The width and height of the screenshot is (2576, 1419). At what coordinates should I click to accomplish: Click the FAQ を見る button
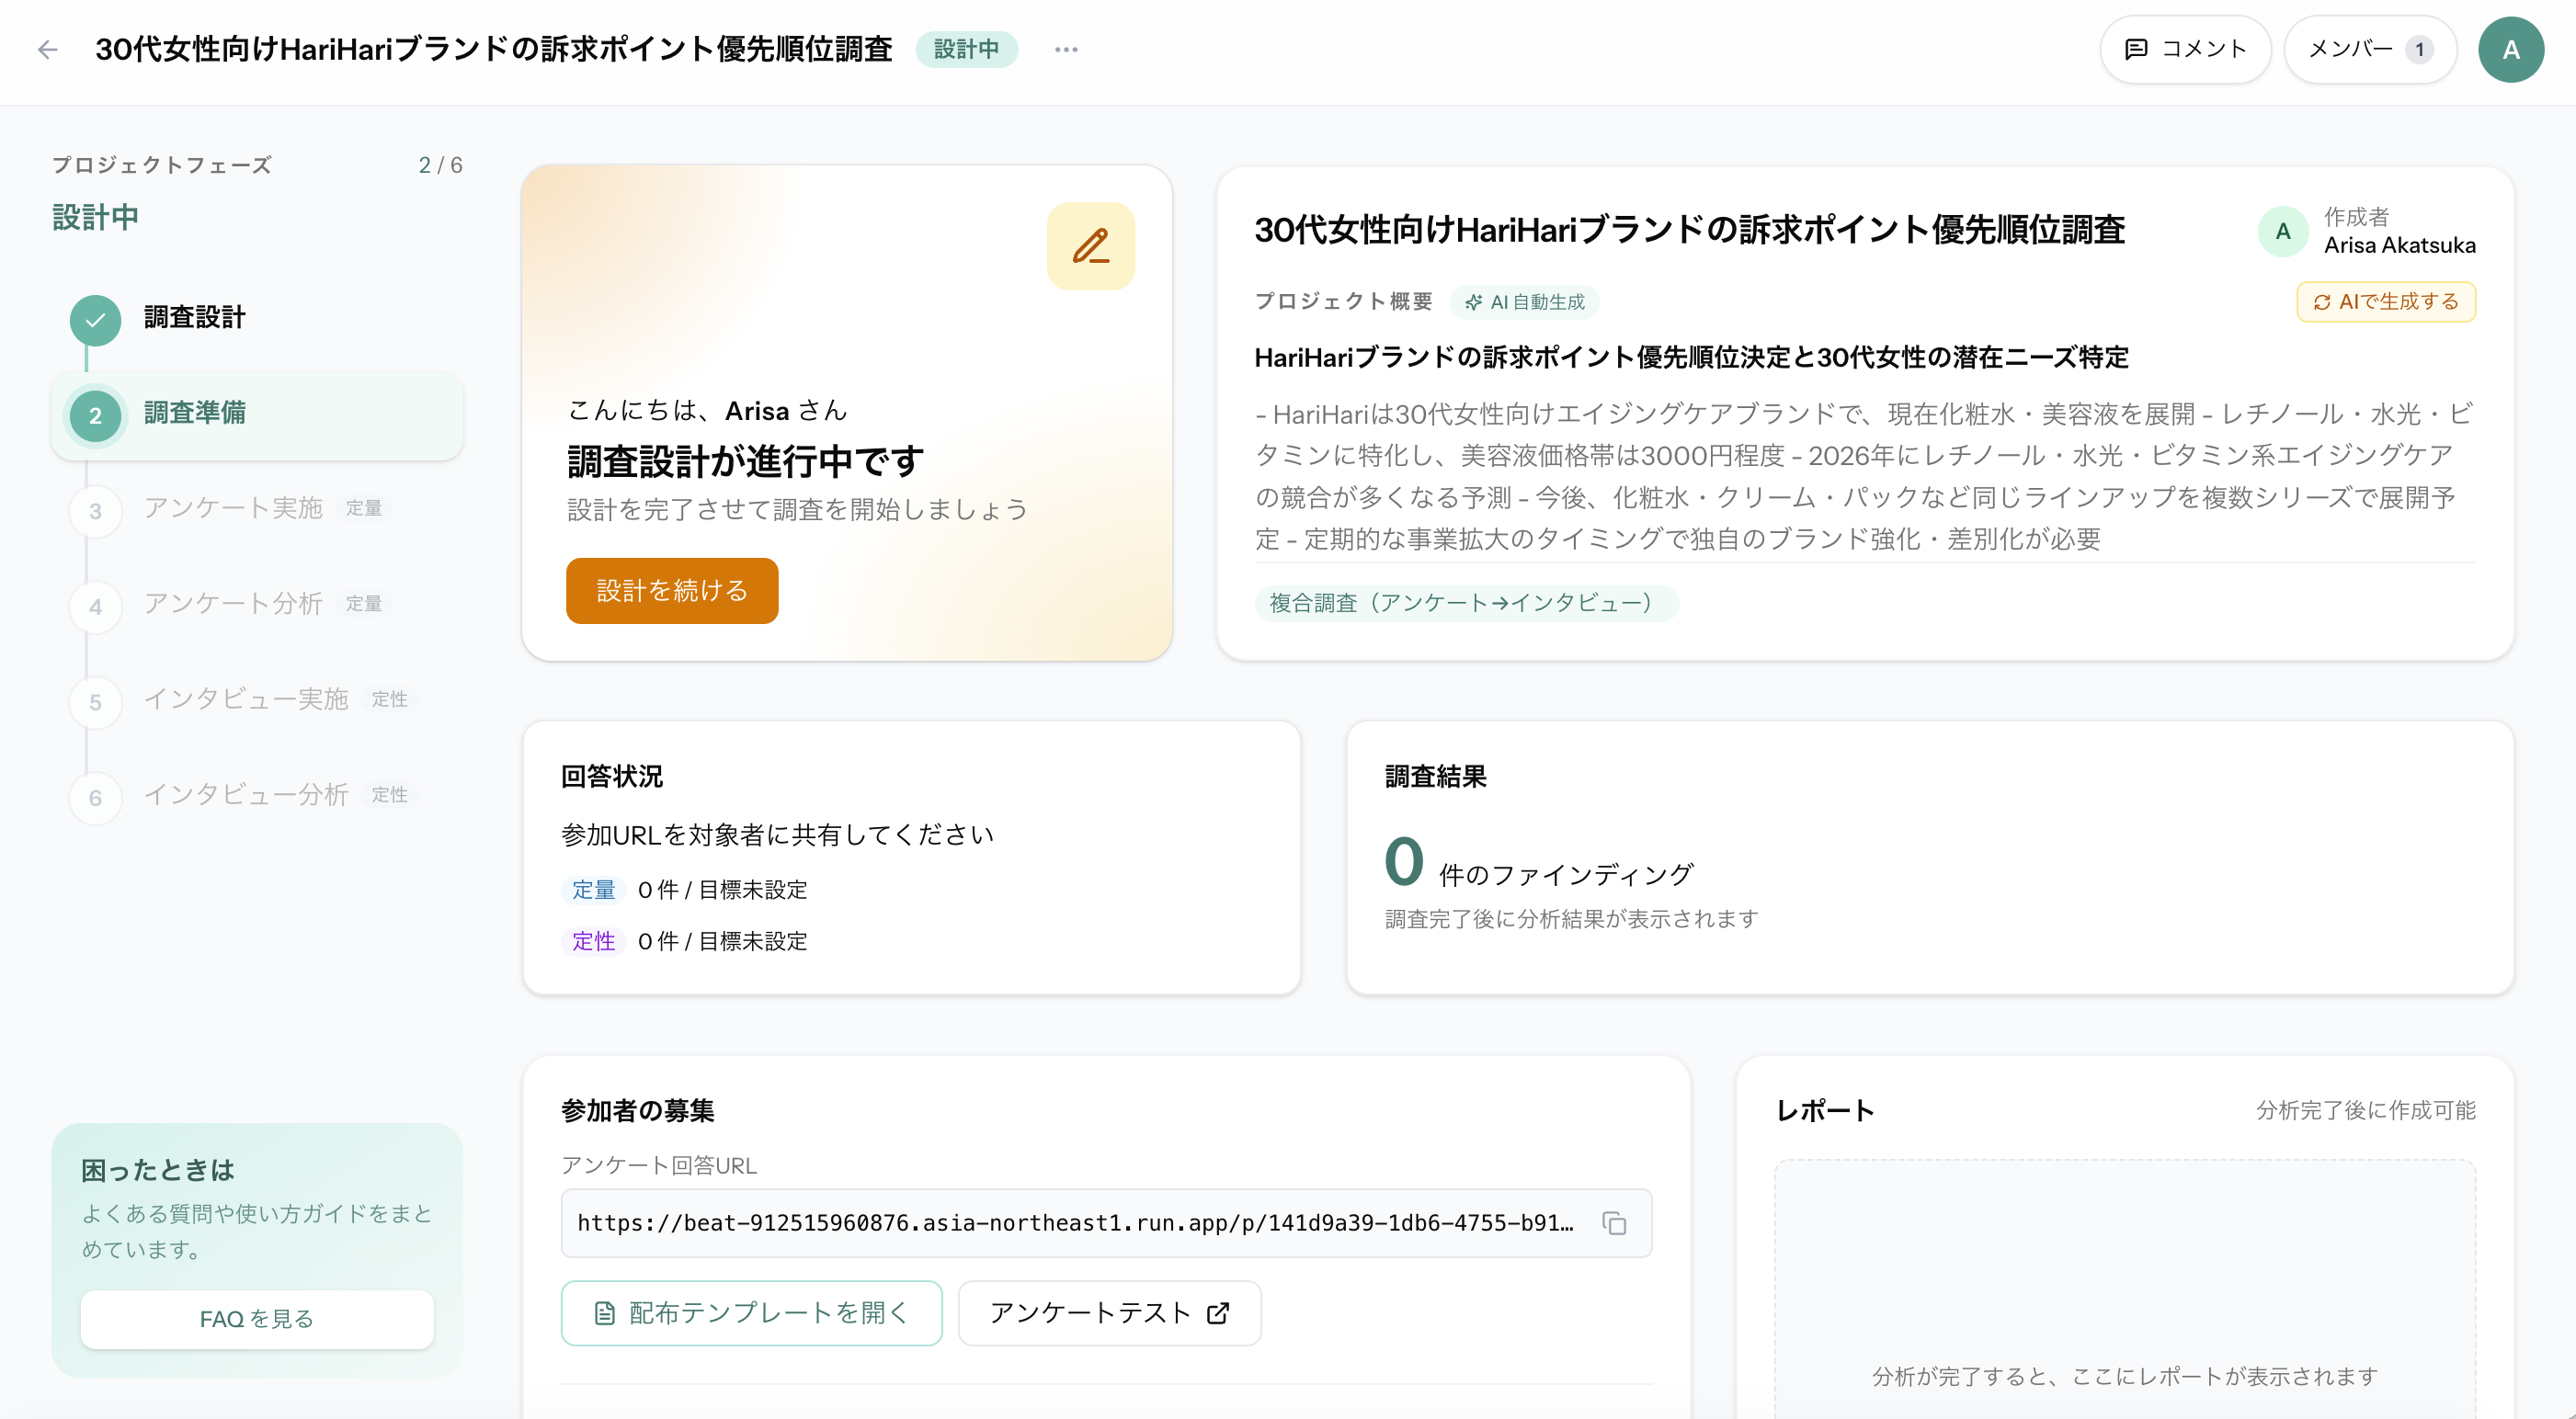pos(257,1319)
